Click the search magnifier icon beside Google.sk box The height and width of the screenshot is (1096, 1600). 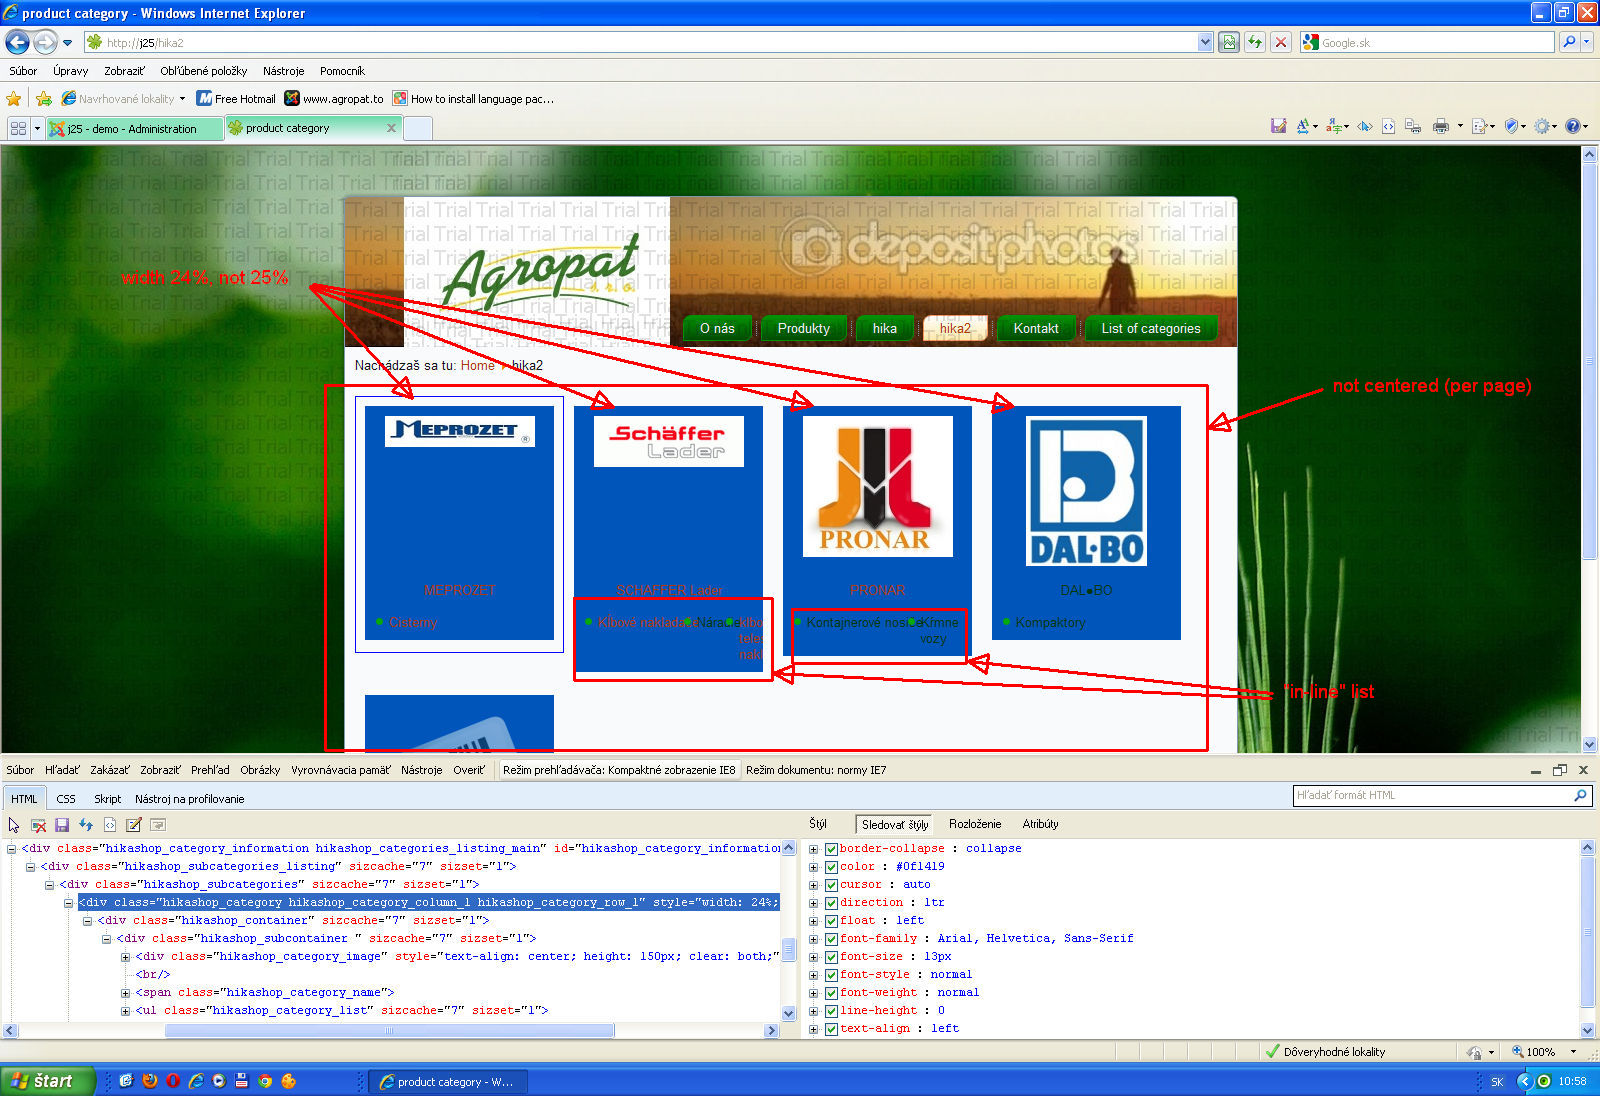1569,42
